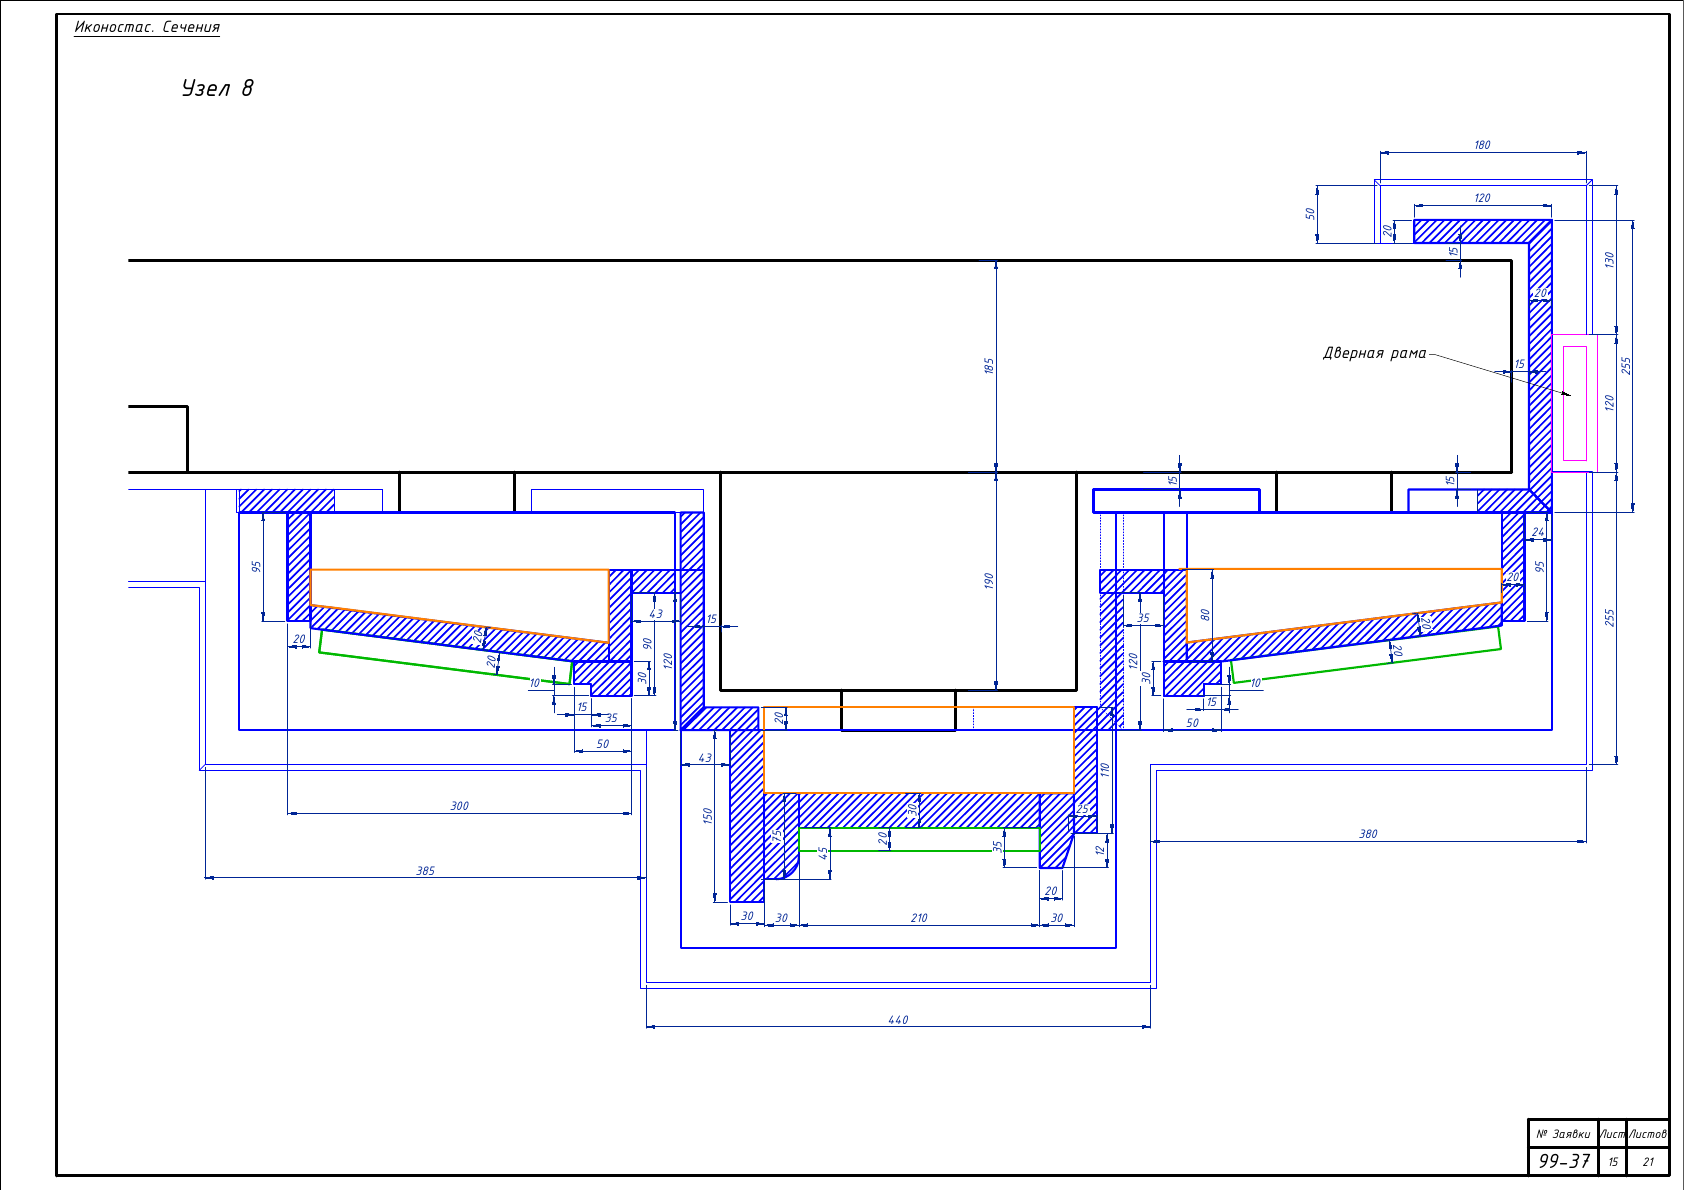Click the 185 vertical dimension value

989,366
